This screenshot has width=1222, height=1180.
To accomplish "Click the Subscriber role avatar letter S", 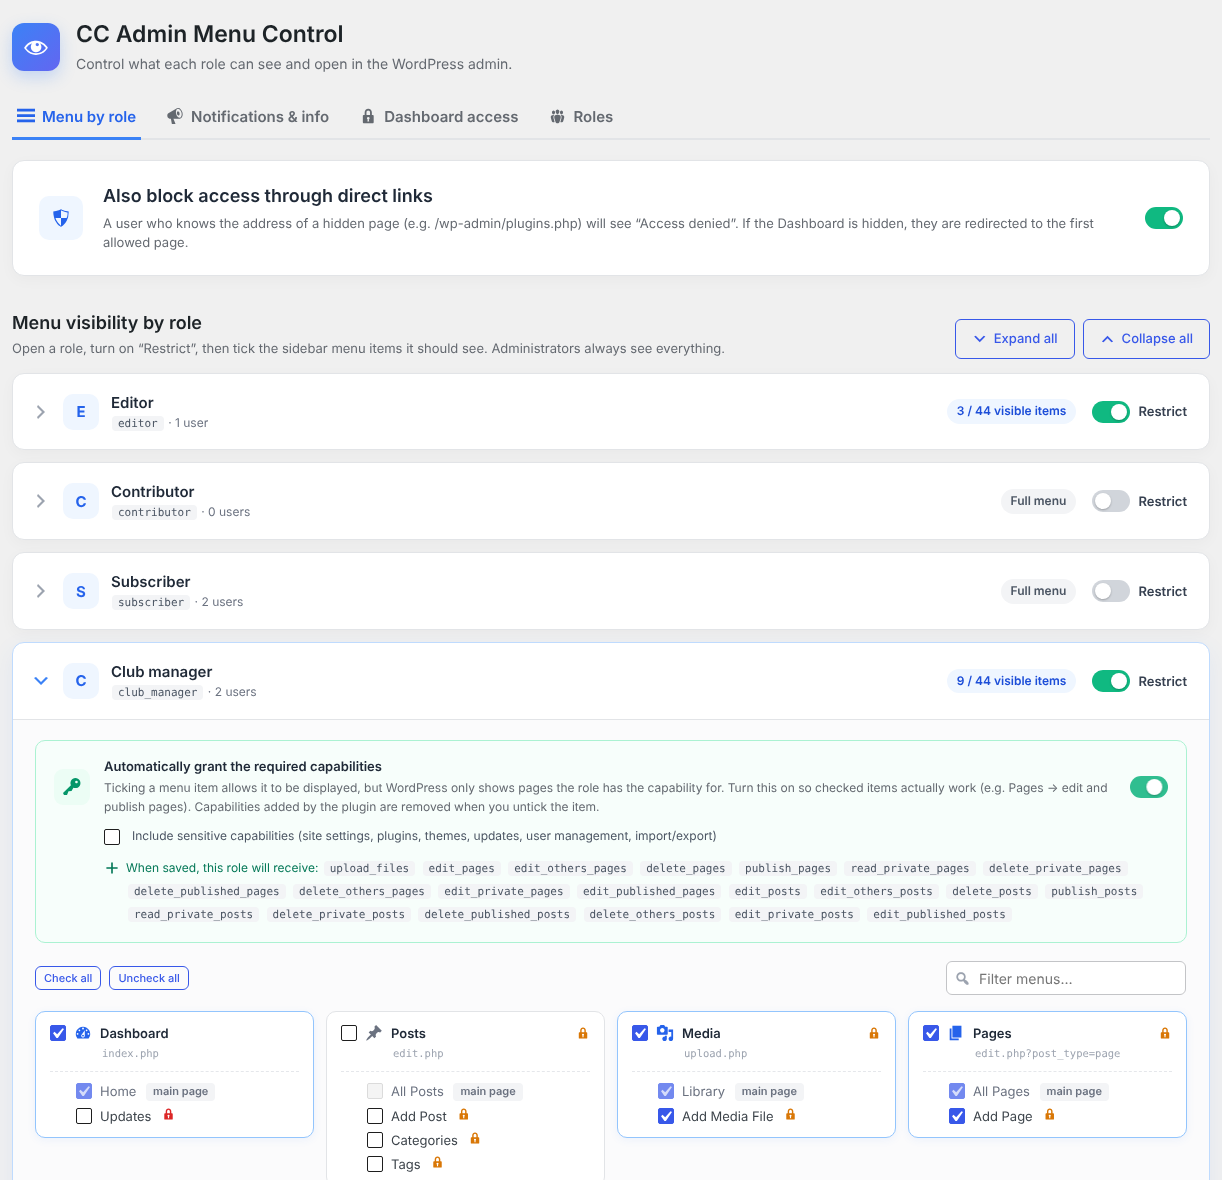I will 81,592.
